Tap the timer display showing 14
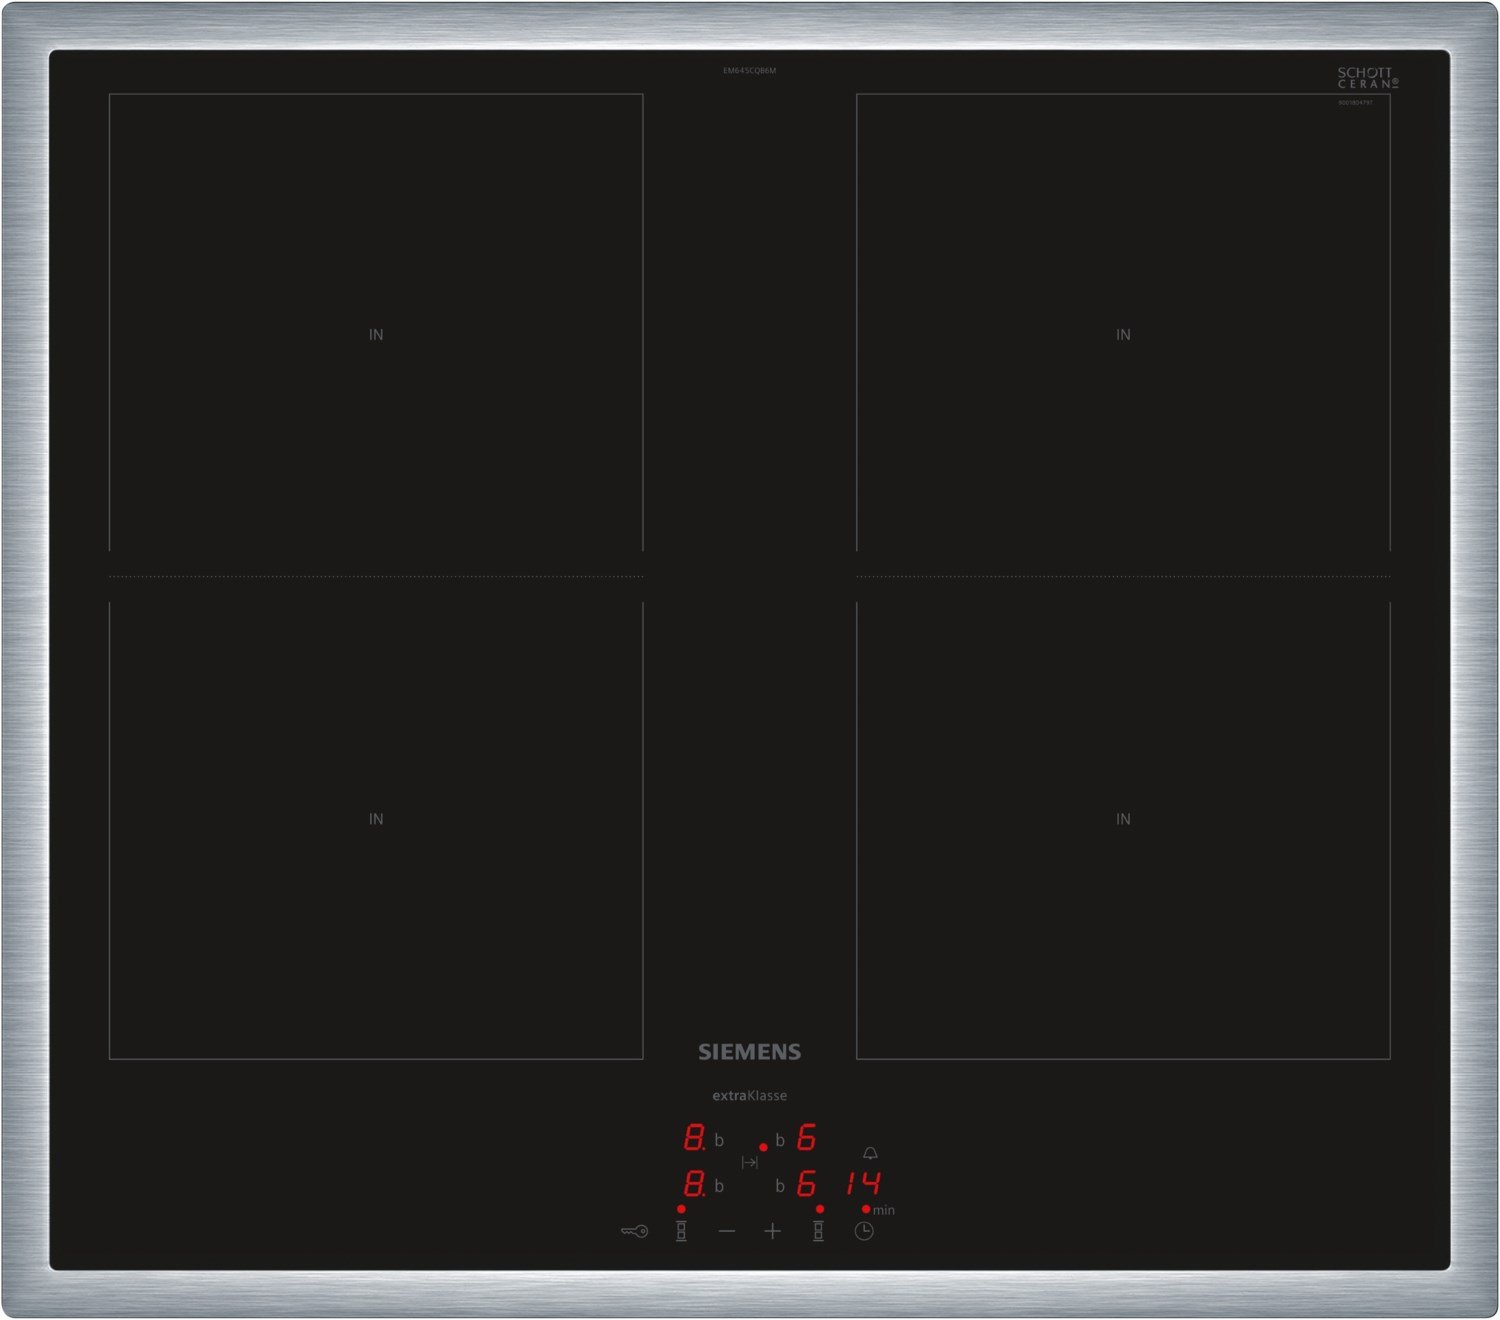 (864, 1184)
